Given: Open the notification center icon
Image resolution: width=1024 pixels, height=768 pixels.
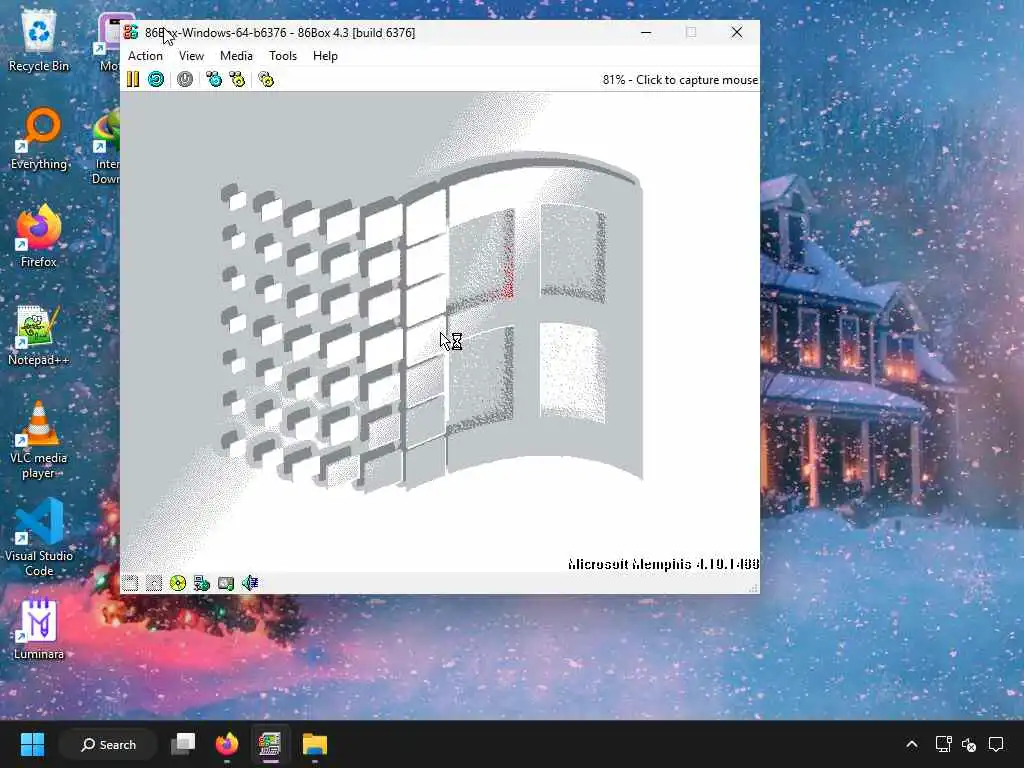Looking at the screenshot, I should tap(996, 744).
